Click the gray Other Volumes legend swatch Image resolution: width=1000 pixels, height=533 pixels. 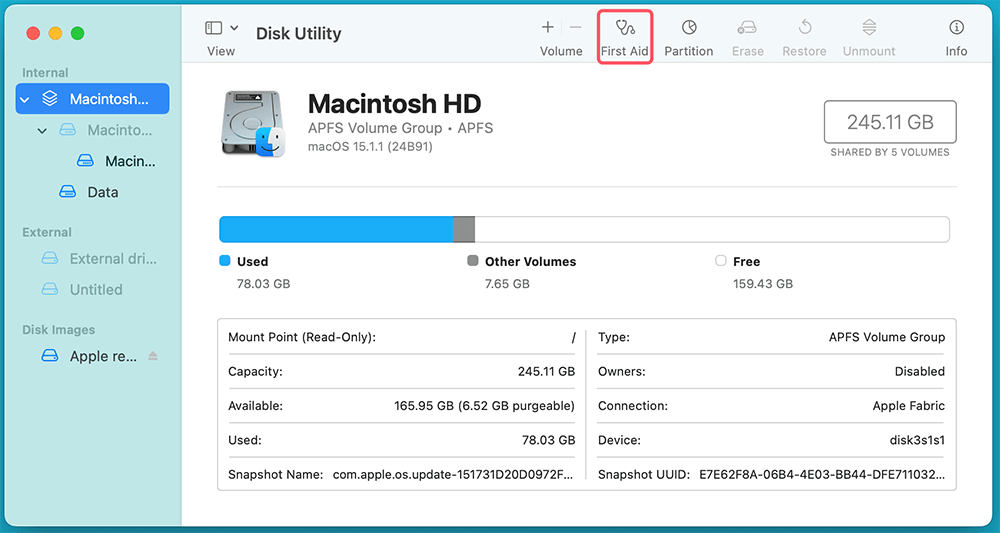click(473, 261)
